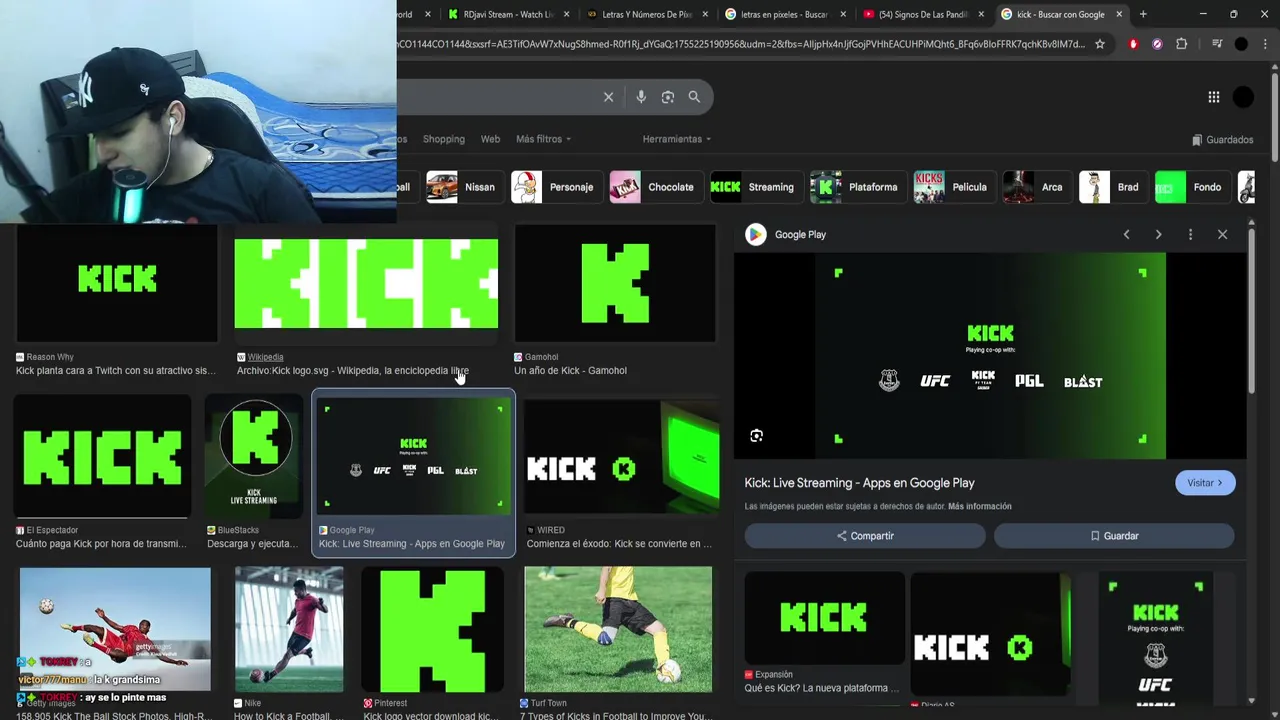Open El Espectador Kick thumbnail
Image resolution: width=1280 pixels, height=720 pixels.
(x=102, y=457)
